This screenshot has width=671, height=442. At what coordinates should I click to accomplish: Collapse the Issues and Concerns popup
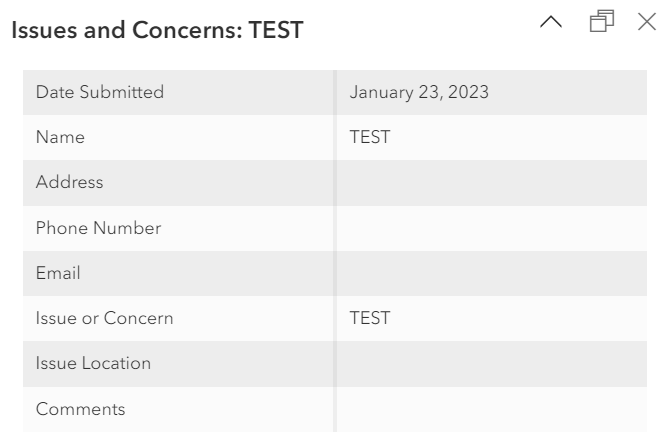click(552, 20)
